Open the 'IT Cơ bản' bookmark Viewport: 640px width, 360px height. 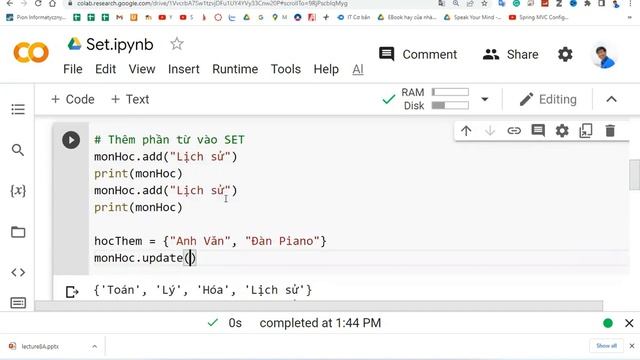coord(353,17)
